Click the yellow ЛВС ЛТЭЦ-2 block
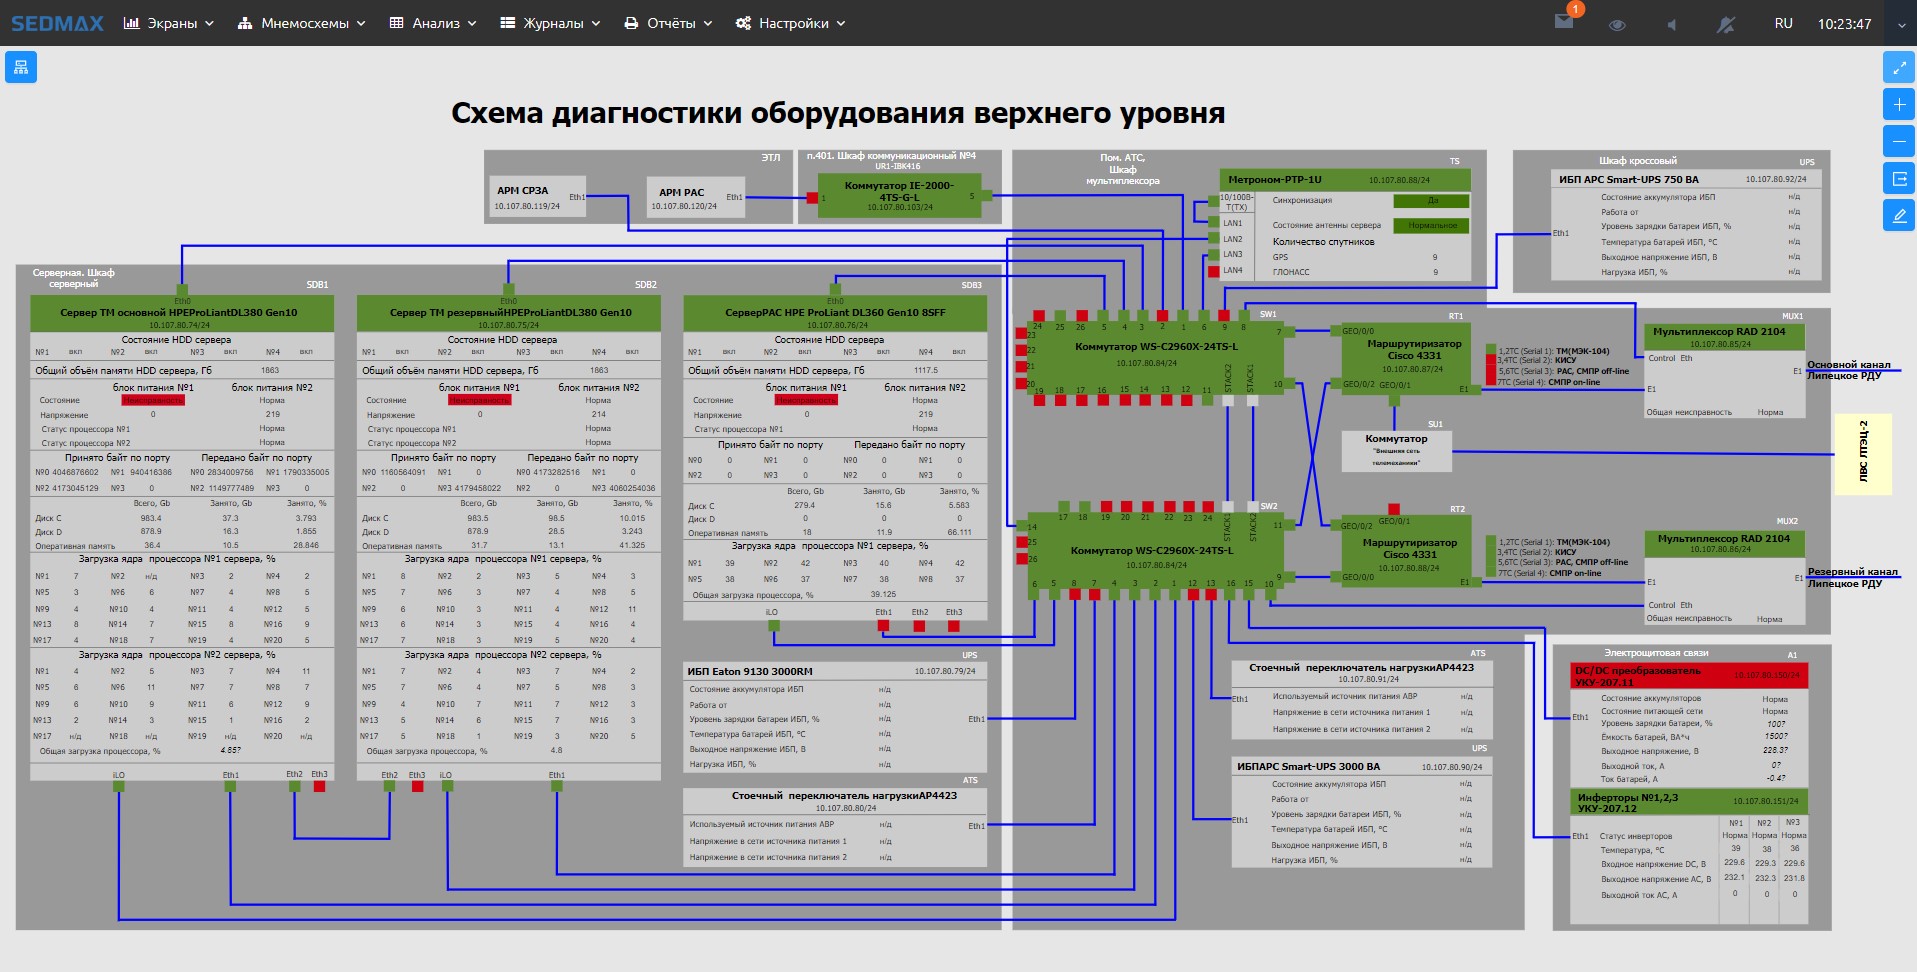The width and height of the screenshot is (1917, 972). click(x=1862, y=453)
